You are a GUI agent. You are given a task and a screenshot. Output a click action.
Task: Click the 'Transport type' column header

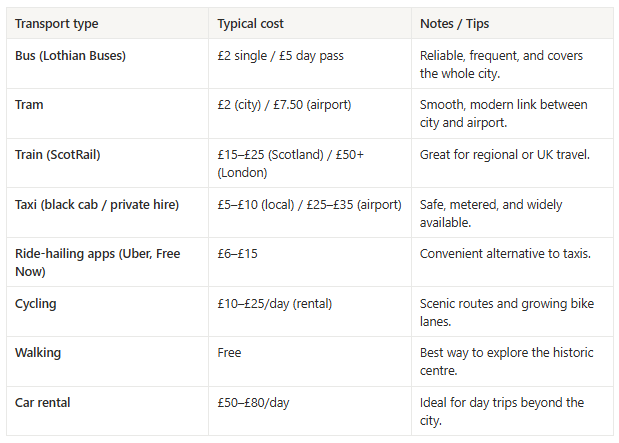click(x=56, y=23)
